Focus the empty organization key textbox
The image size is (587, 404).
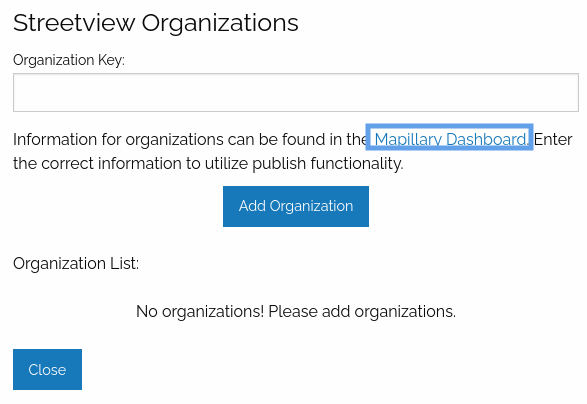click(296, 92)
